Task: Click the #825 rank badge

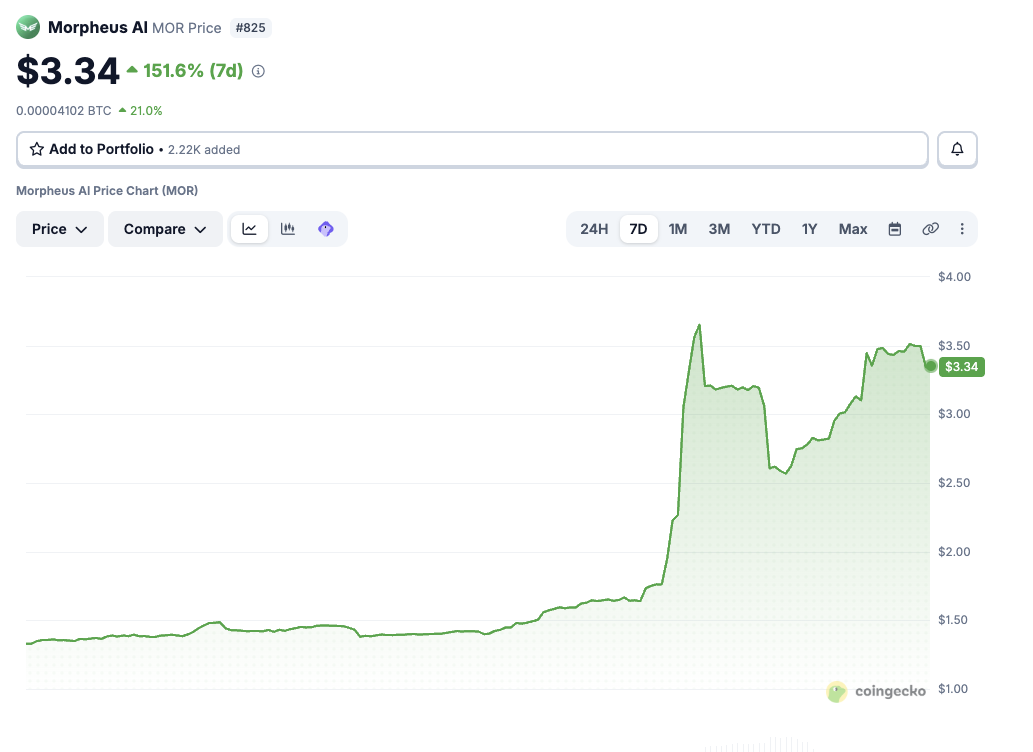Action: pyautogui.click(x=250, y=28)
